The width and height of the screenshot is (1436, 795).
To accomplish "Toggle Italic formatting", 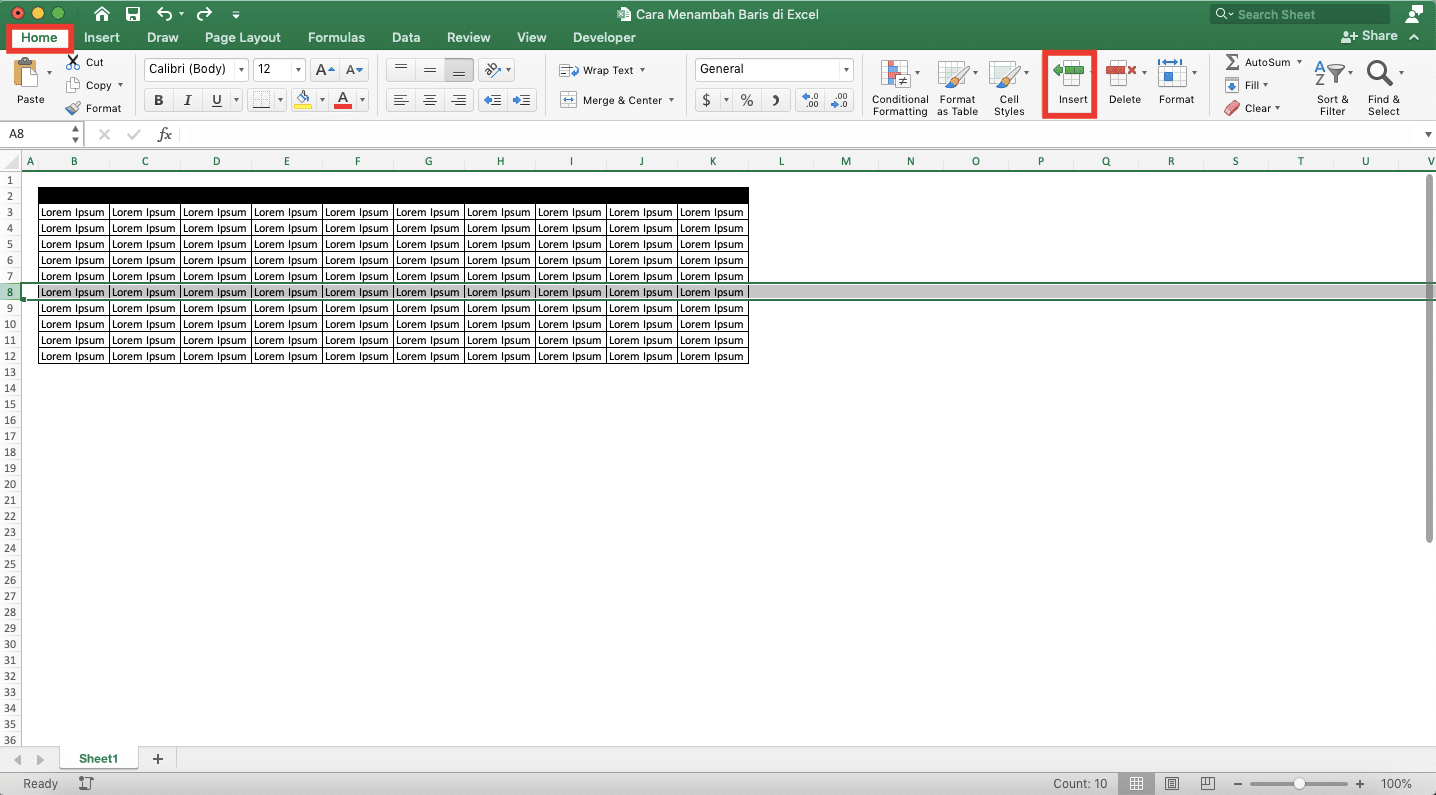I will pyautogui.click(x=187, y=100).
